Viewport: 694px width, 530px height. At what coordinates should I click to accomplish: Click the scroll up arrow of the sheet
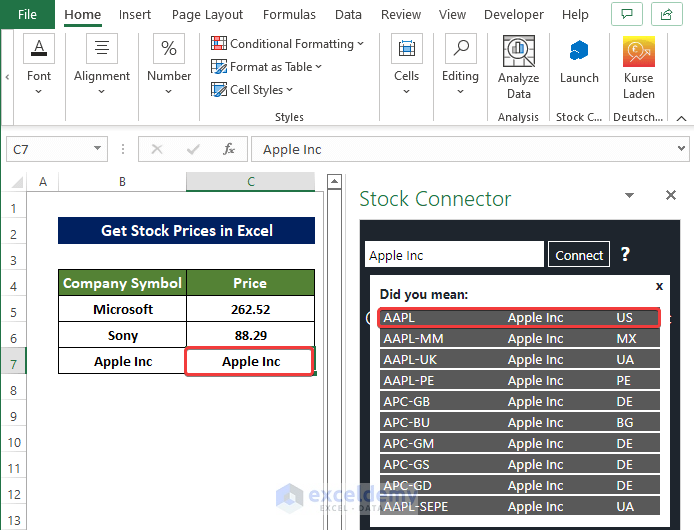pyautogui.click(x=334, y=182)
